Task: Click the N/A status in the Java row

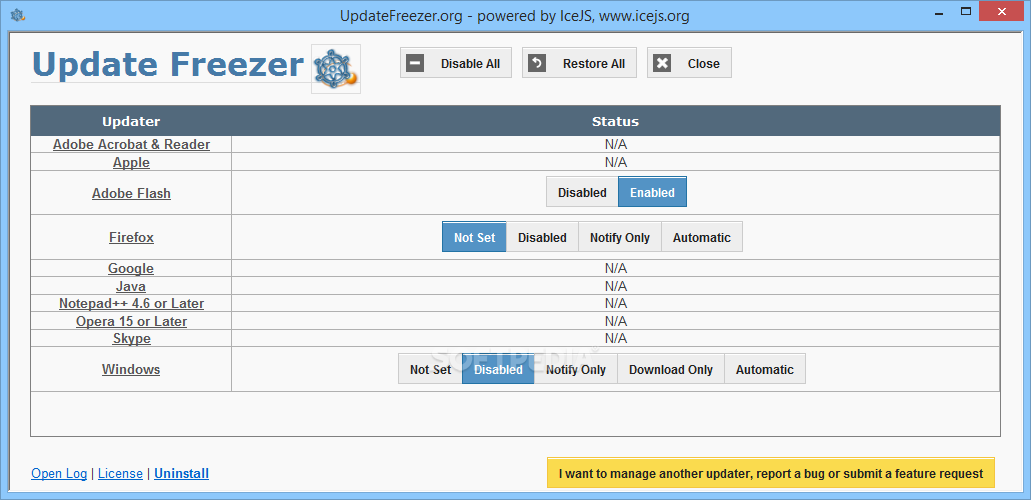Action: pyautogui.click(x=615, y=286)
